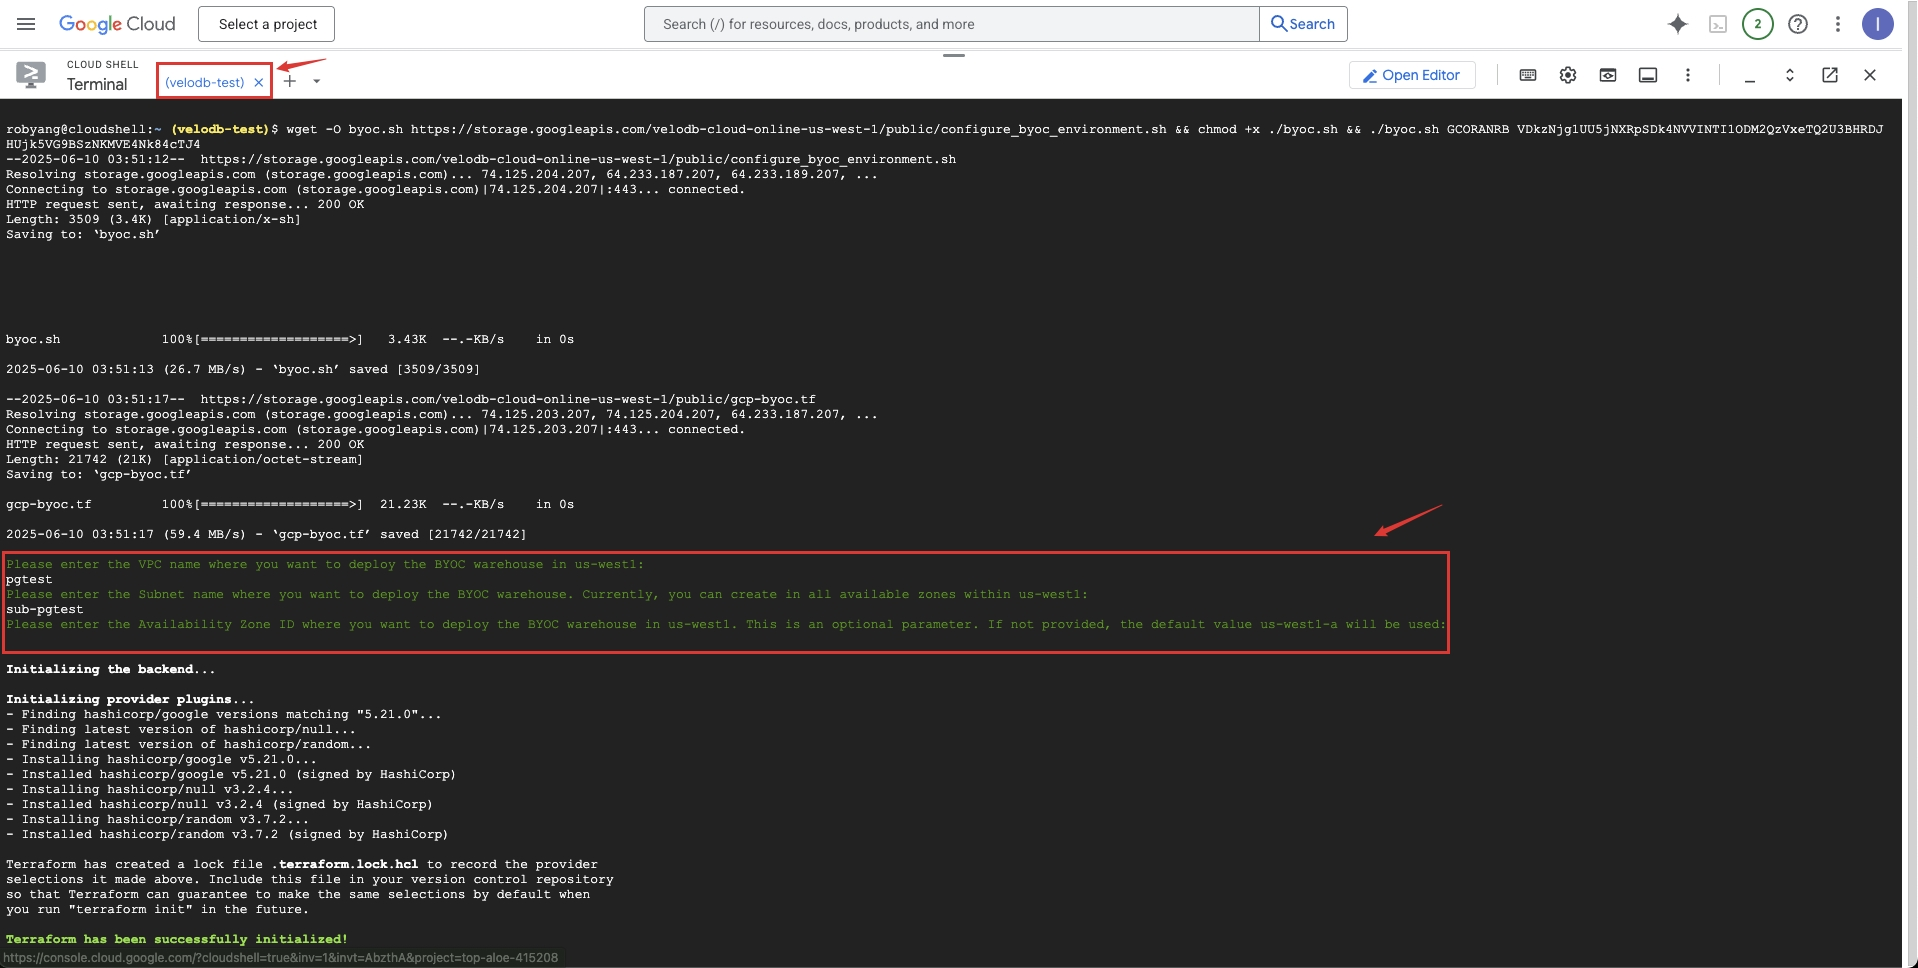Select the keyboard input icon in Cloud Shell toolbar
Viewport: 1918px width, 968px height.
(1528, 75)
